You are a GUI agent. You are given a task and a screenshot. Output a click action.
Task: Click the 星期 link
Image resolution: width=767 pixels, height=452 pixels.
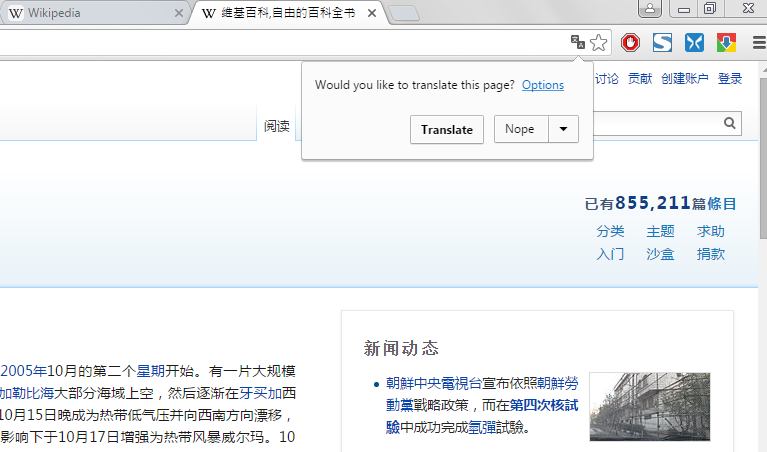coord(150,371)
